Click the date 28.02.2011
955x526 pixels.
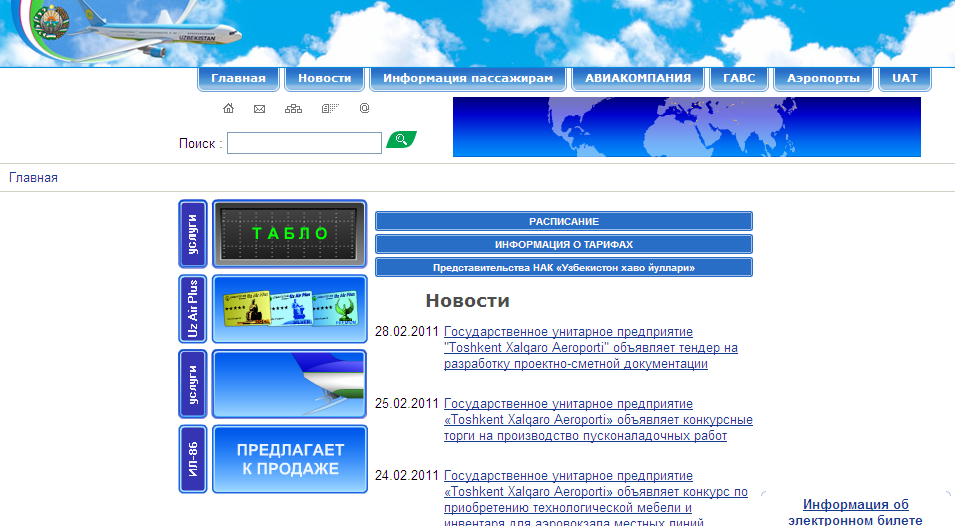(407, 332)
